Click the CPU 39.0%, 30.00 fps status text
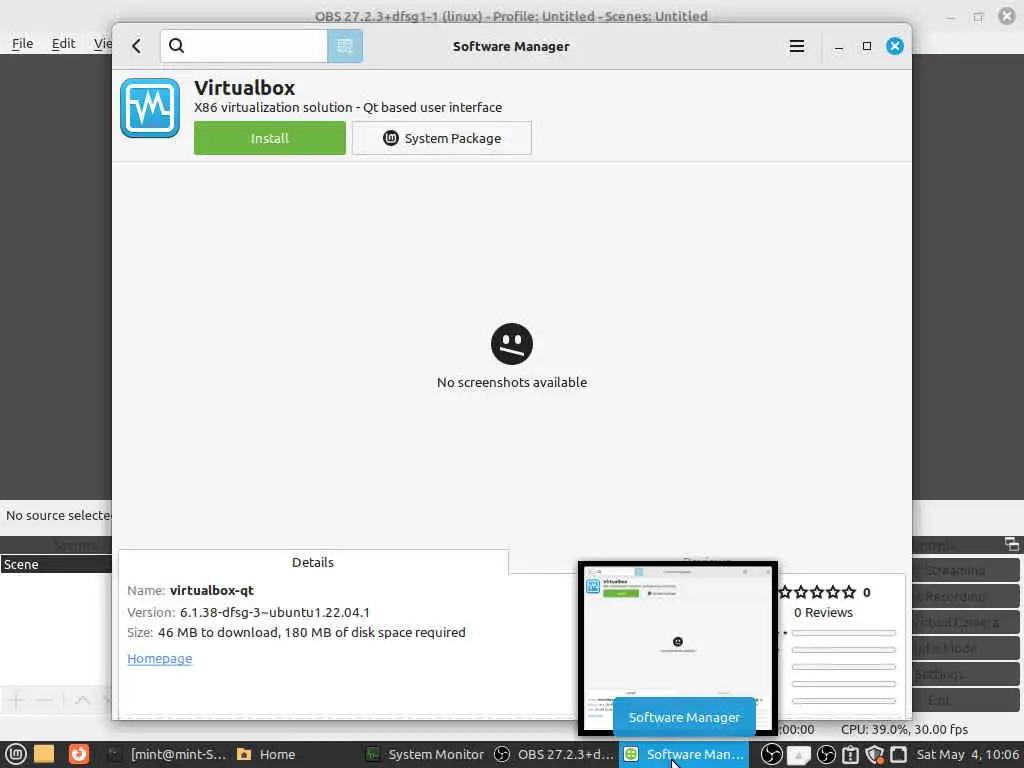 click(904, 729)
